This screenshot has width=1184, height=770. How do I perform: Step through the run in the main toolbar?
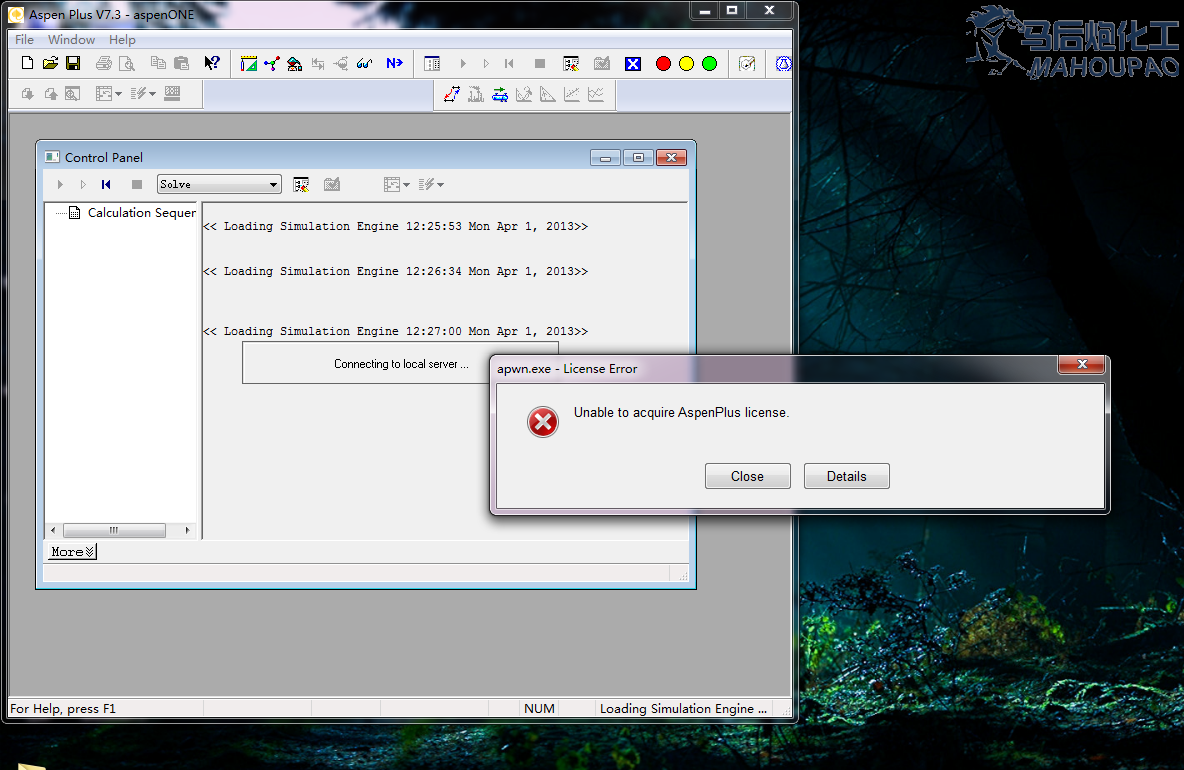click(486, 63)
